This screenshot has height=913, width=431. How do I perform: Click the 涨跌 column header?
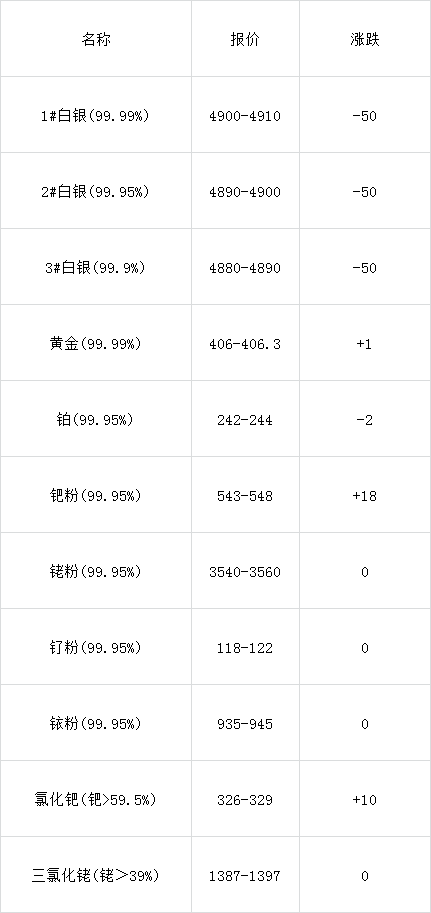[x=365, y=40]
